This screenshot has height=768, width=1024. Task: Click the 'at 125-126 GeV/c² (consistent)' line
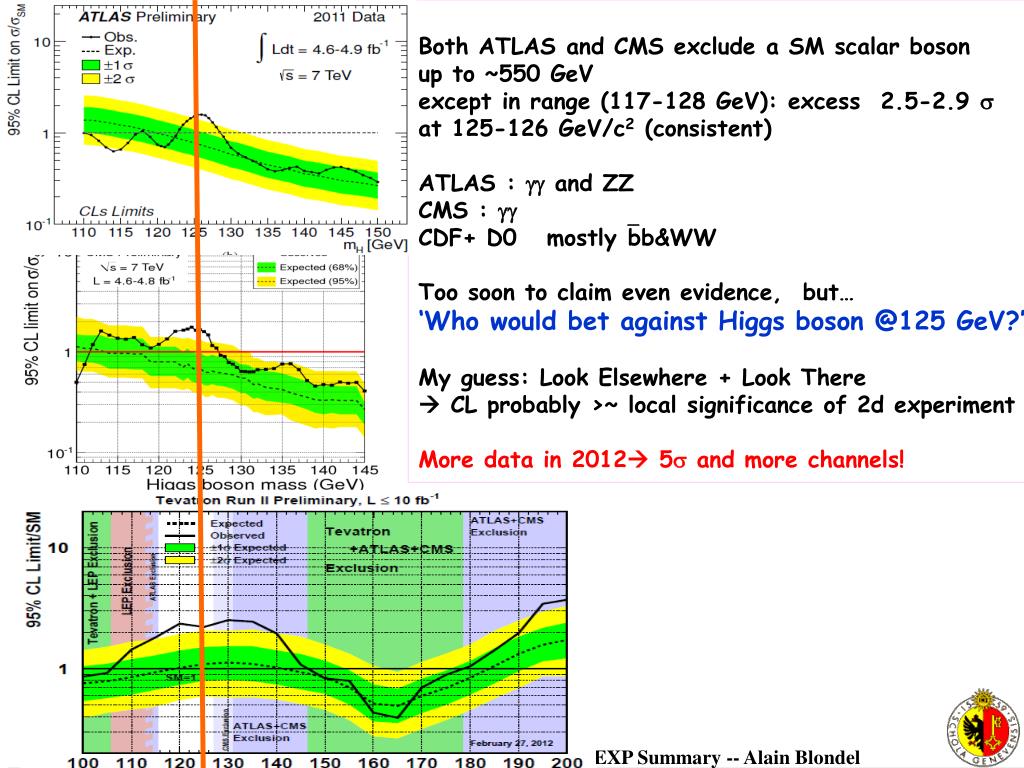pos(595,128)
